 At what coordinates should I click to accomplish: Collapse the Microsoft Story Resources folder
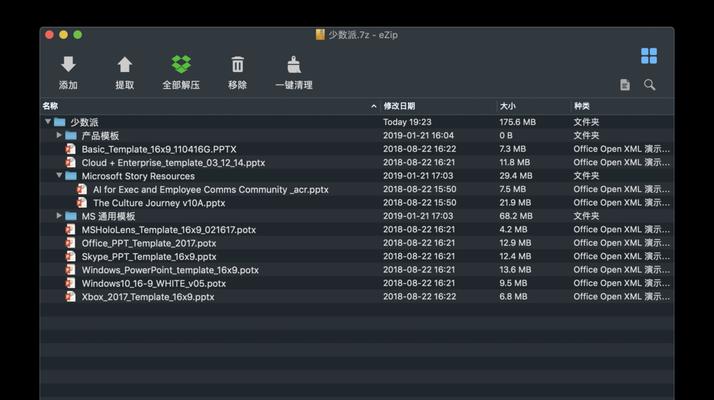[59, 175]
